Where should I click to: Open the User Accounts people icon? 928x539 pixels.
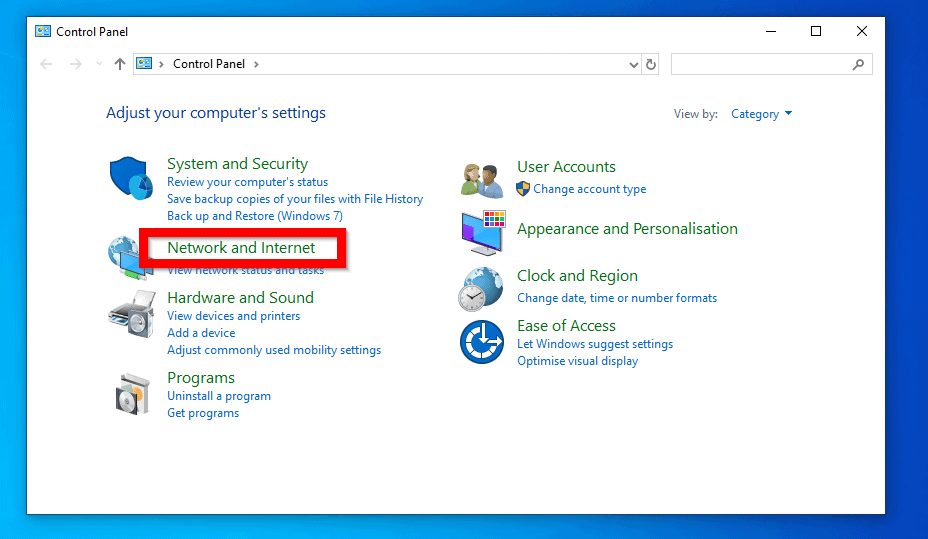482,180
